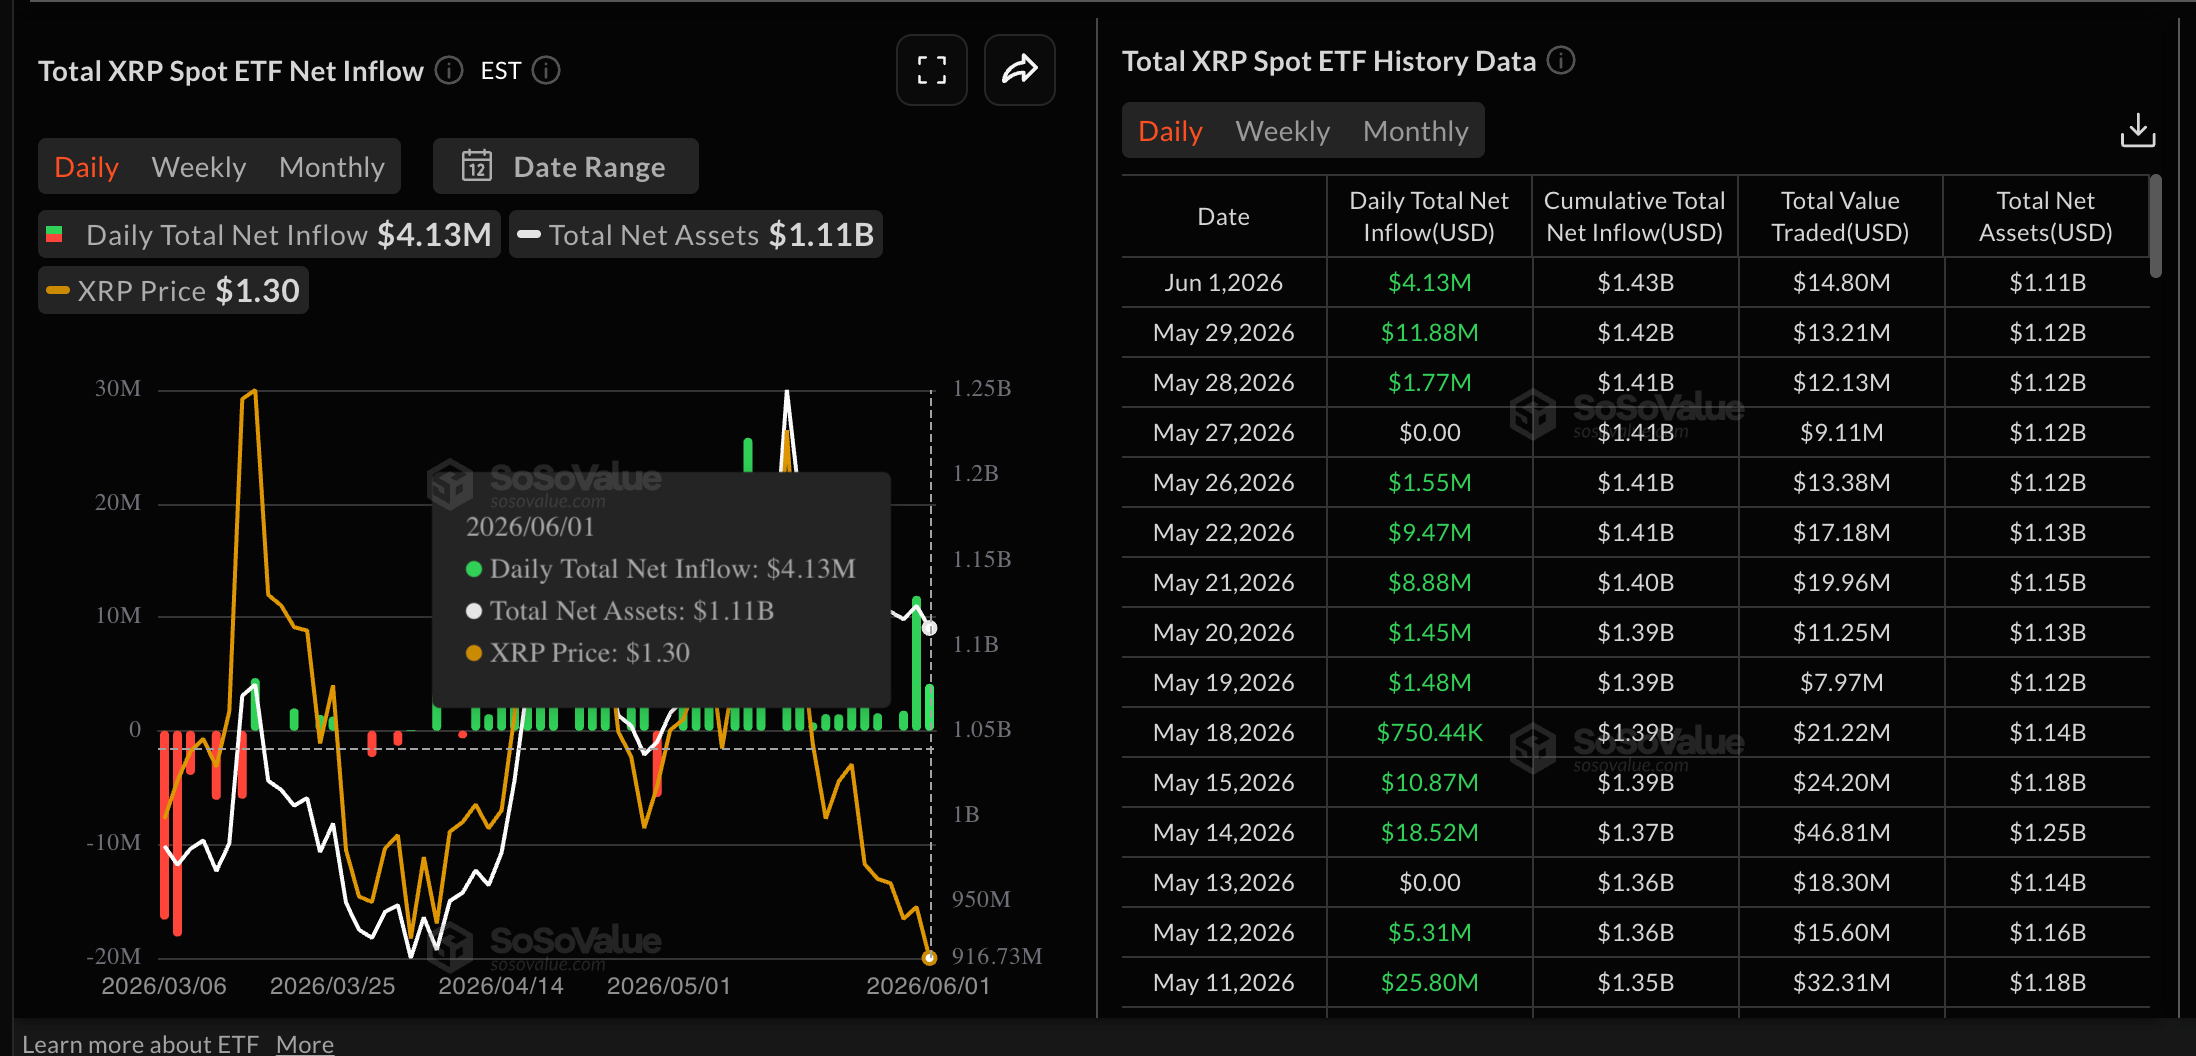Open the Date Range picker

coord(565,166)
